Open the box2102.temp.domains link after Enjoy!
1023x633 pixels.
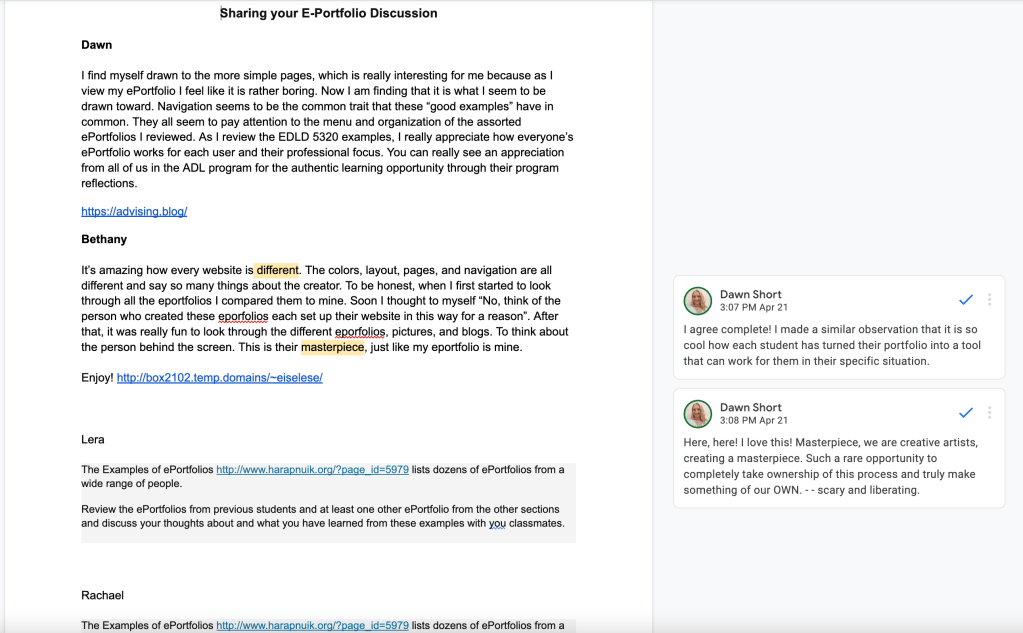(219, 378)
